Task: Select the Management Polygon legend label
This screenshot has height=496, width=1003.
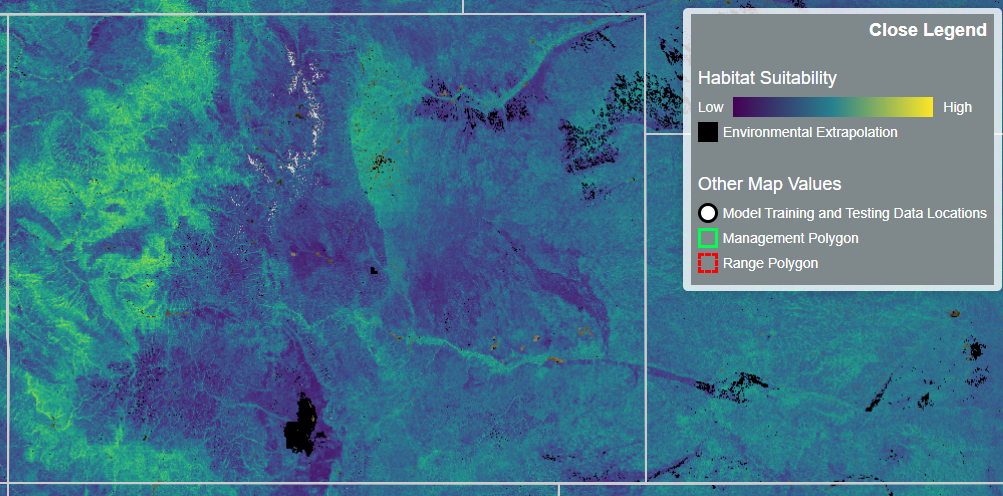Action: (x=790, y=238)
